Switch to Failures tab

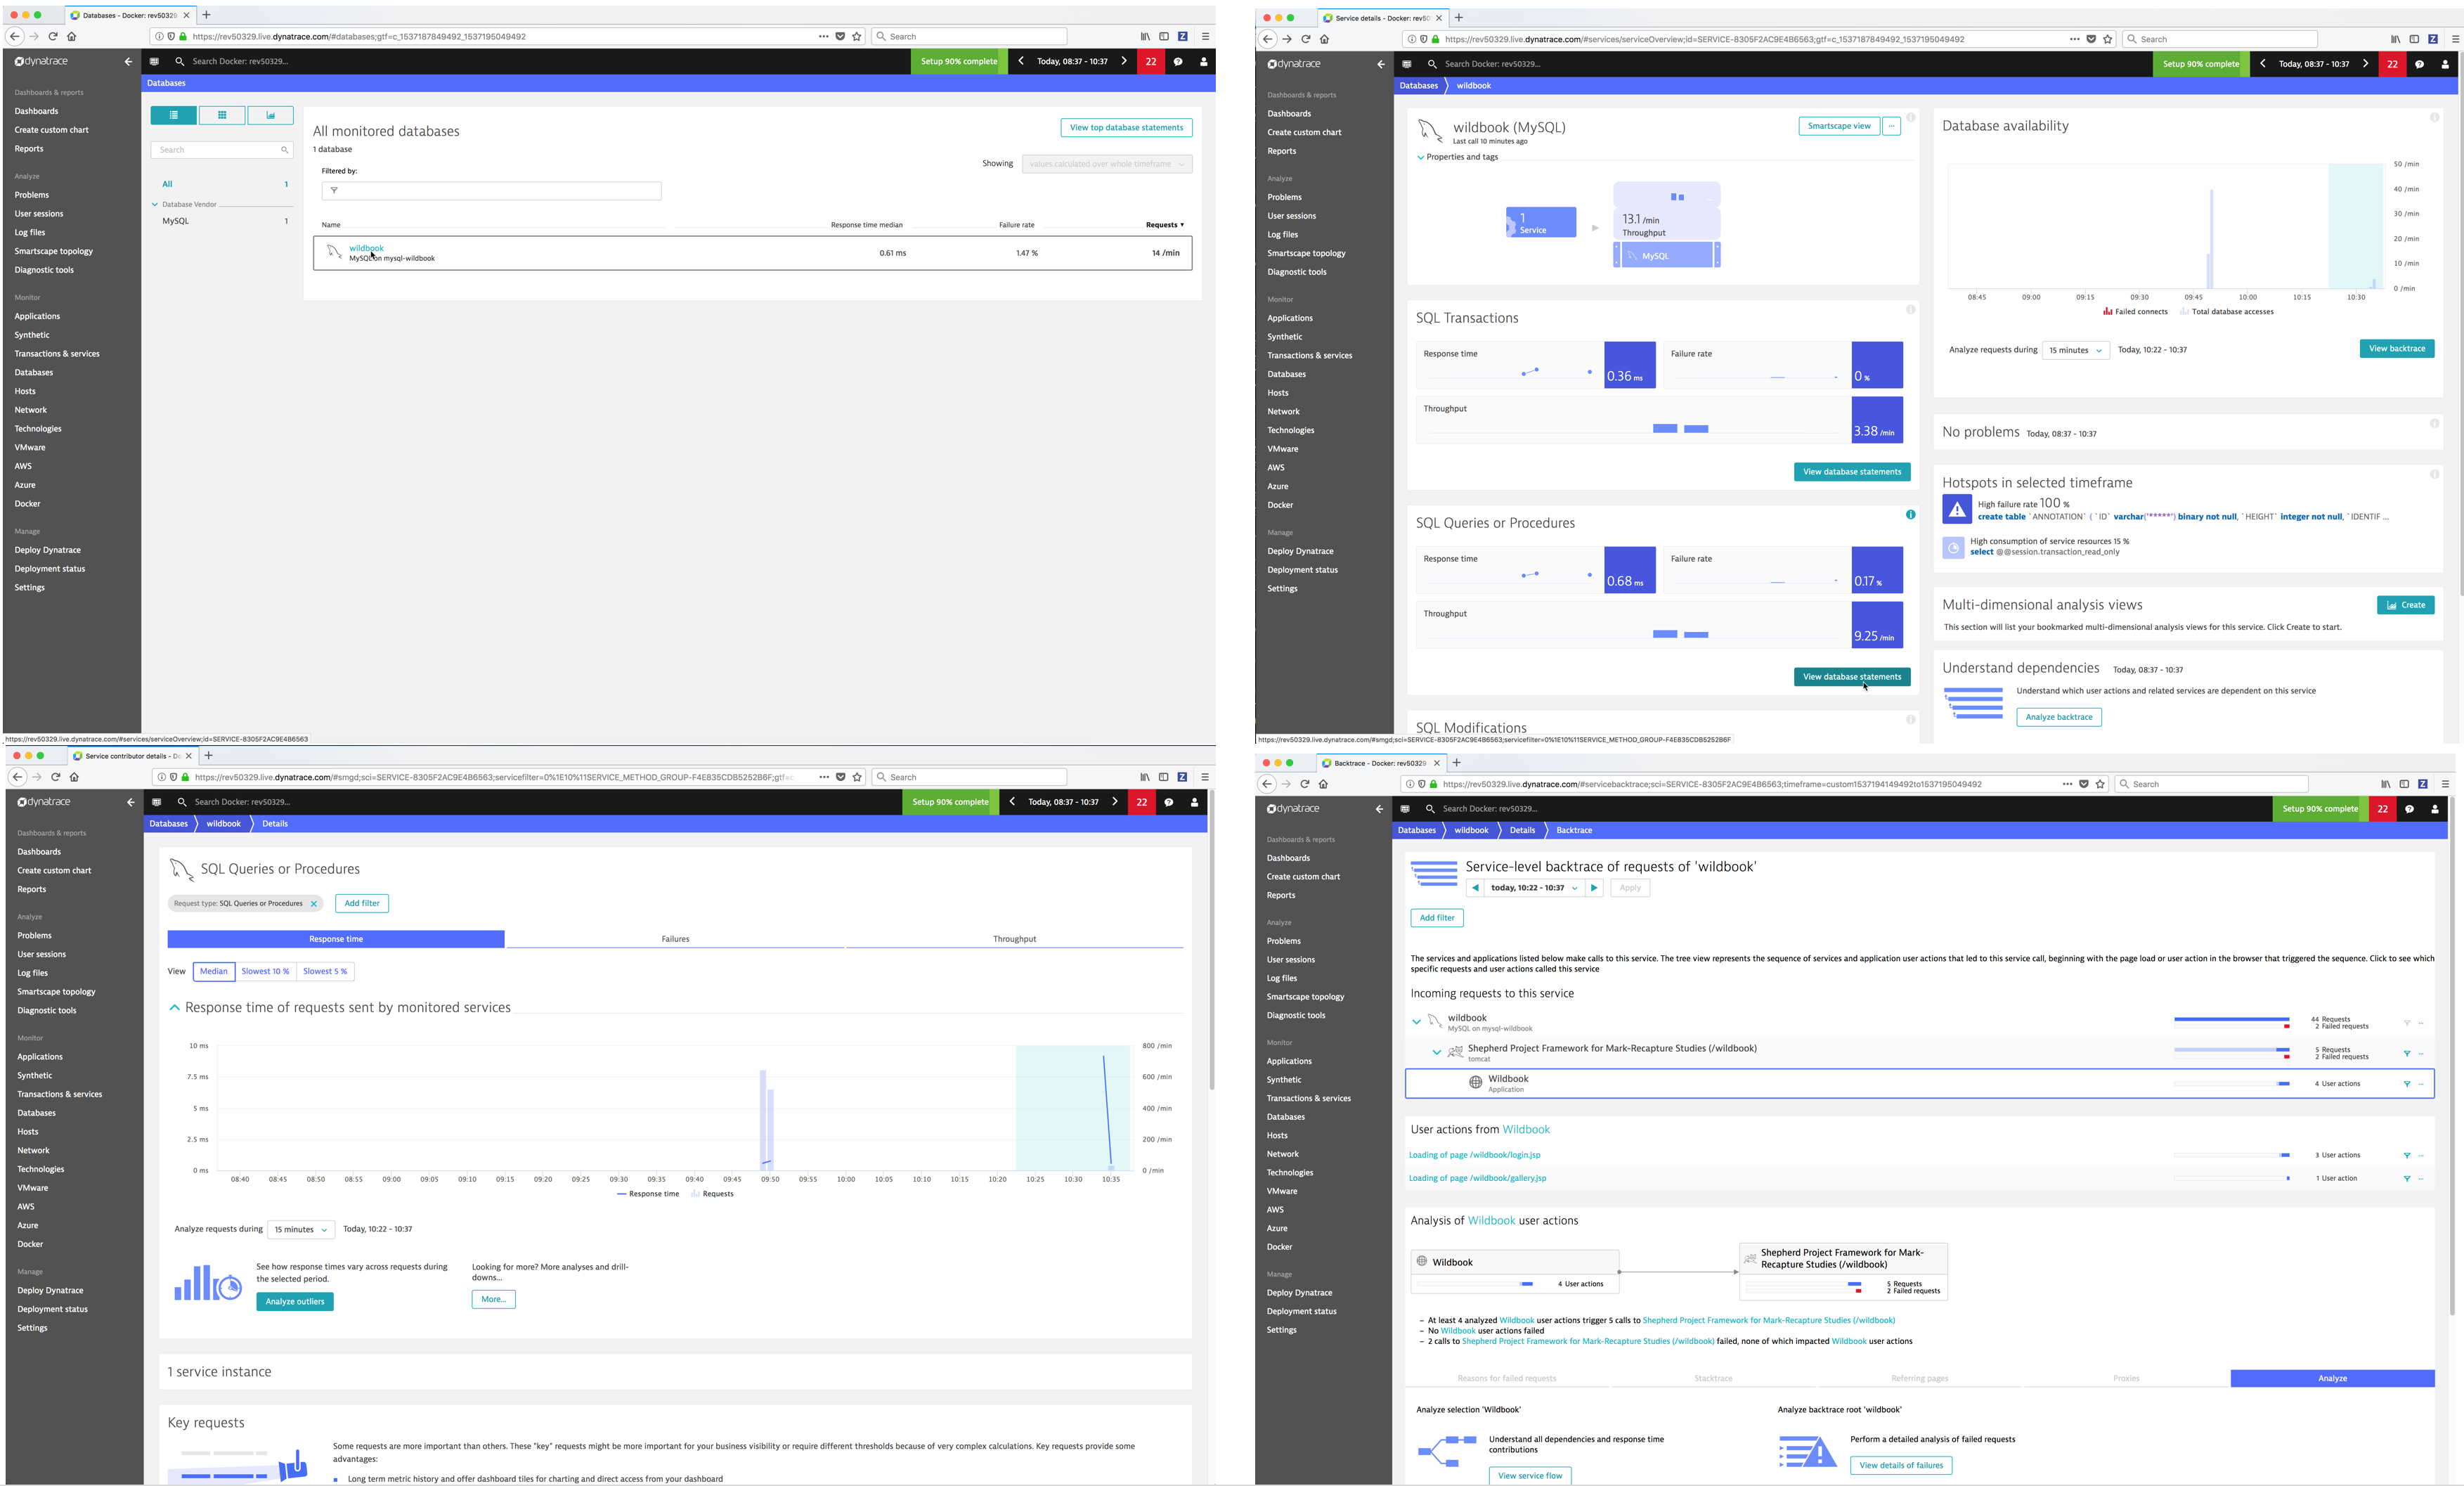675,939
